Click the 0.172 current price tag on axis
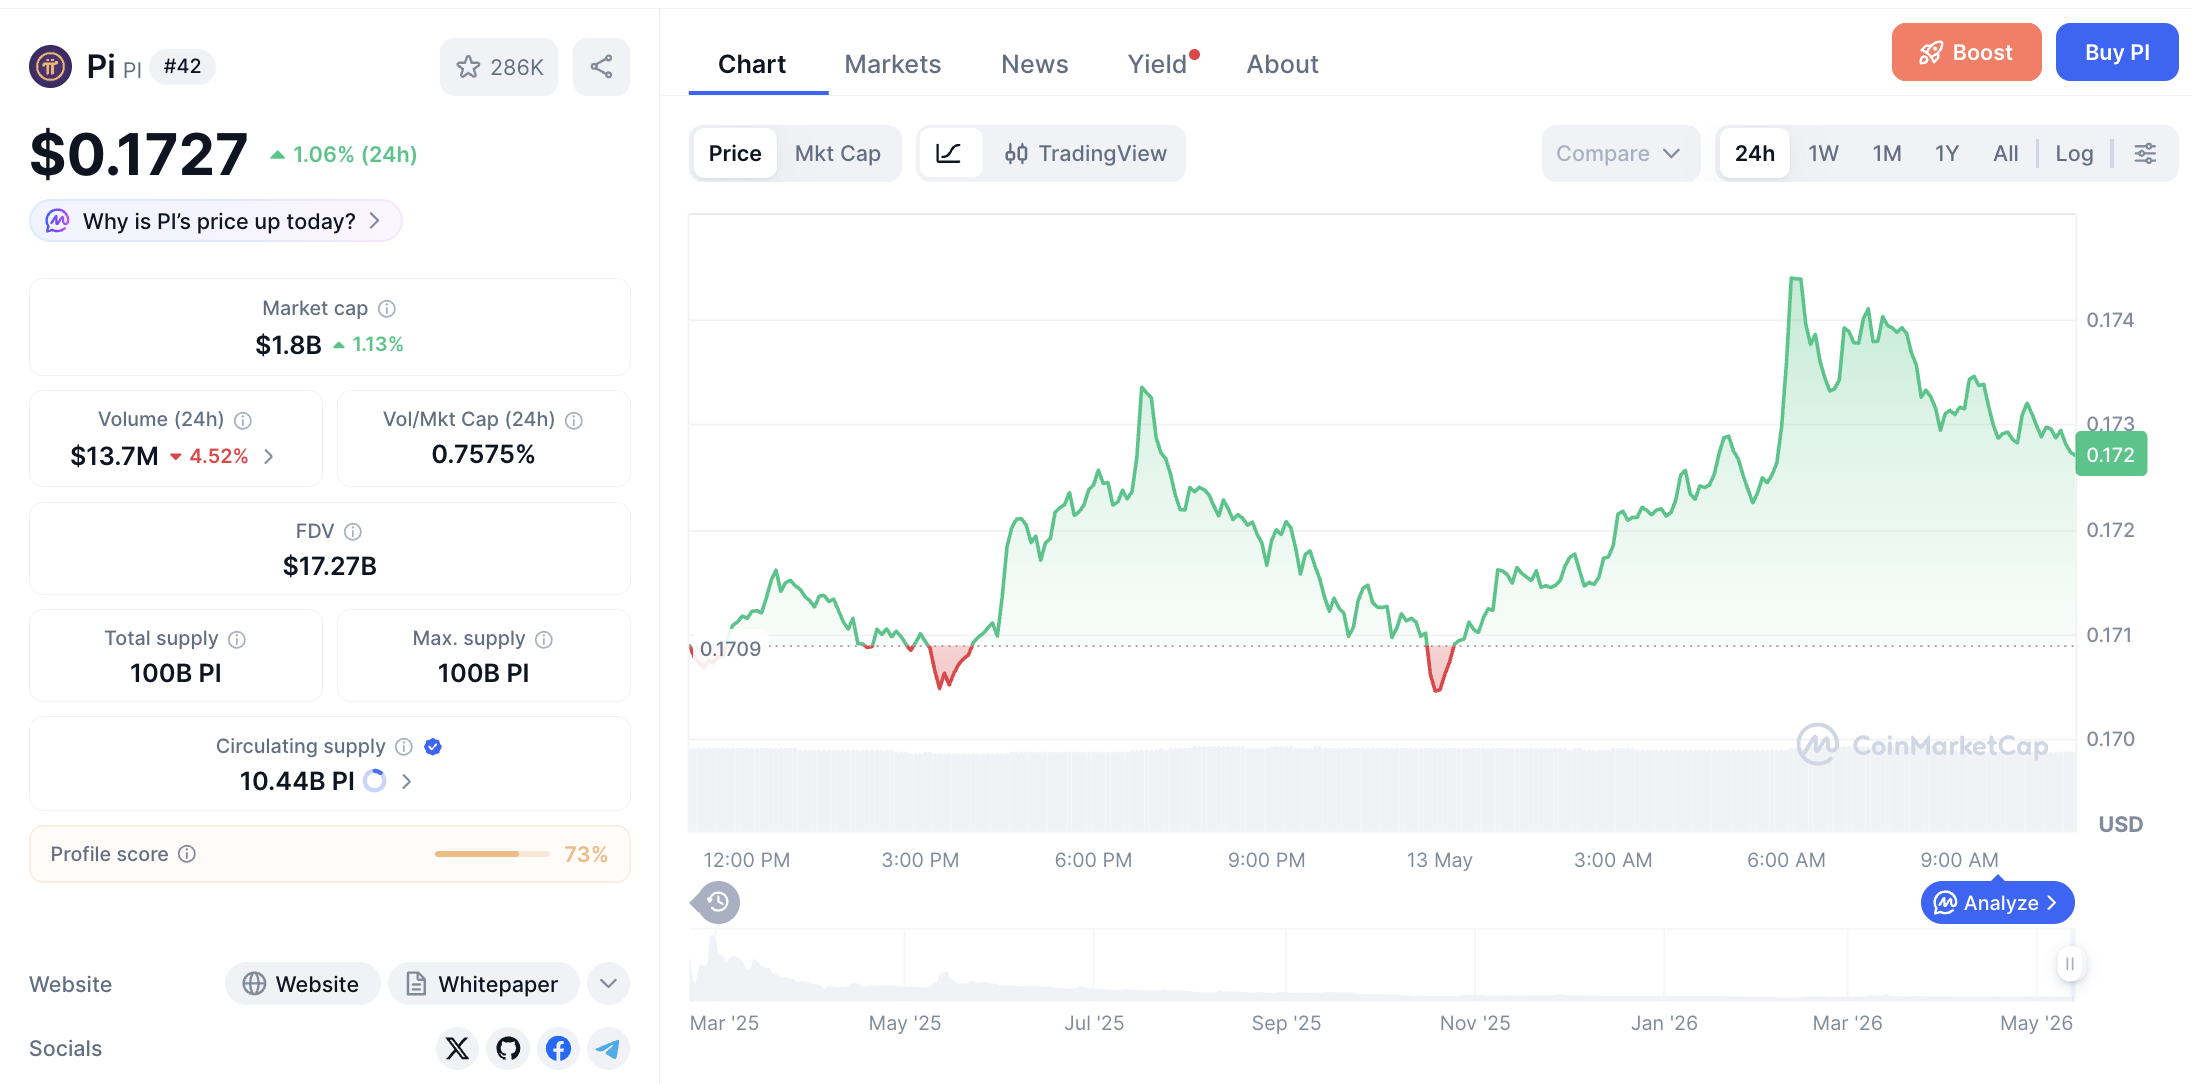This screenshot has height=1084, width=2192. click(2111, 455)
